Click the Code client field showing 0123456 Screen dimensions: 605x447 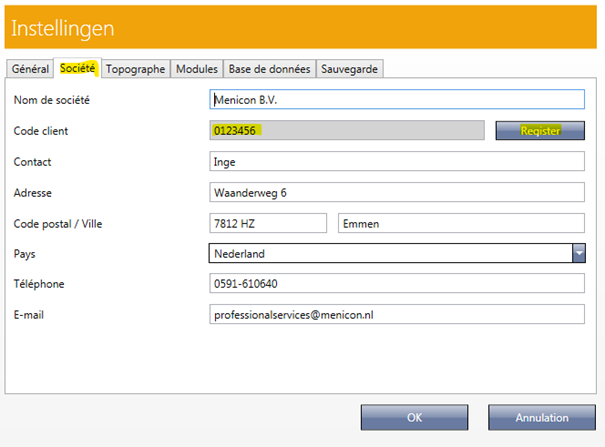(x=346, y=131)
